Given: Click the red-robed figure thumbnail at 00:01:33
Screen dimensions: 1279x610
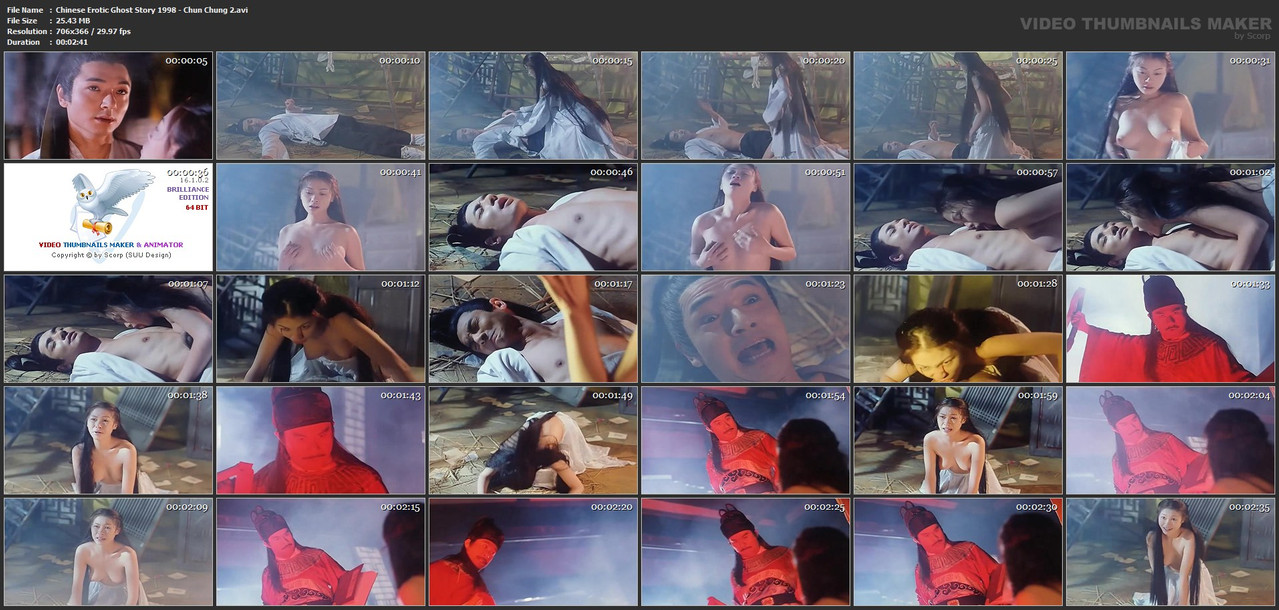Looking at the screenshot, I should (x=1170, y=330).
